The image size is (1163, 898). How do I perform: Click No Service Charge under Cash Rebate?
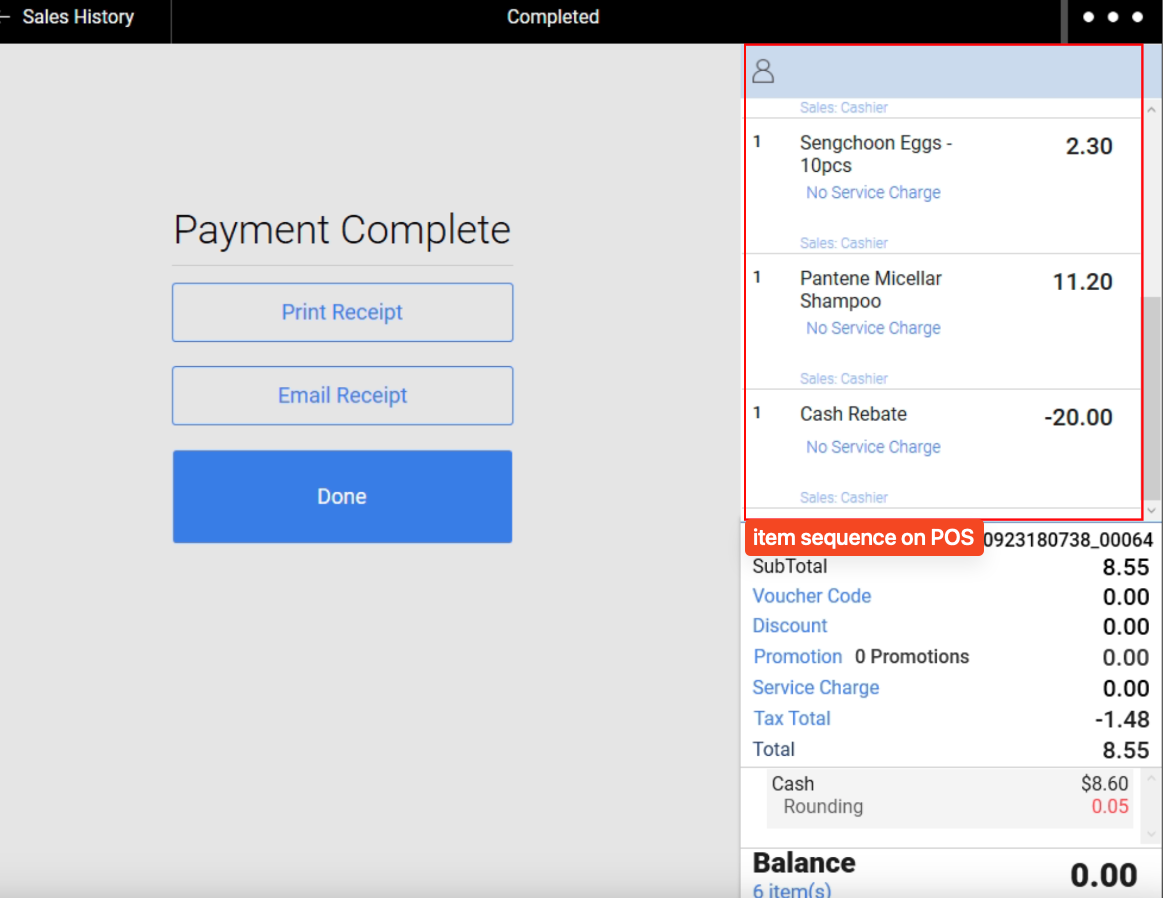point(873,447)
